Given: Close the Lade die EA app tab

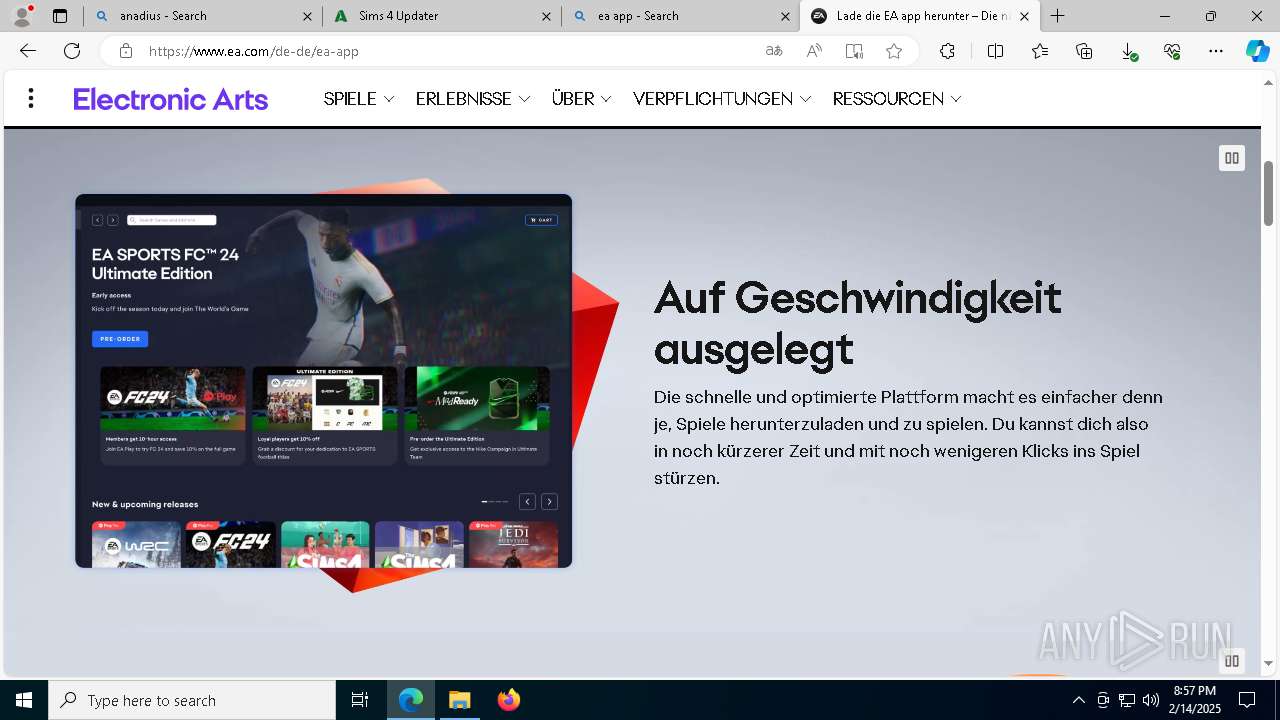Looking at the screenshot, I should 1024,16.
